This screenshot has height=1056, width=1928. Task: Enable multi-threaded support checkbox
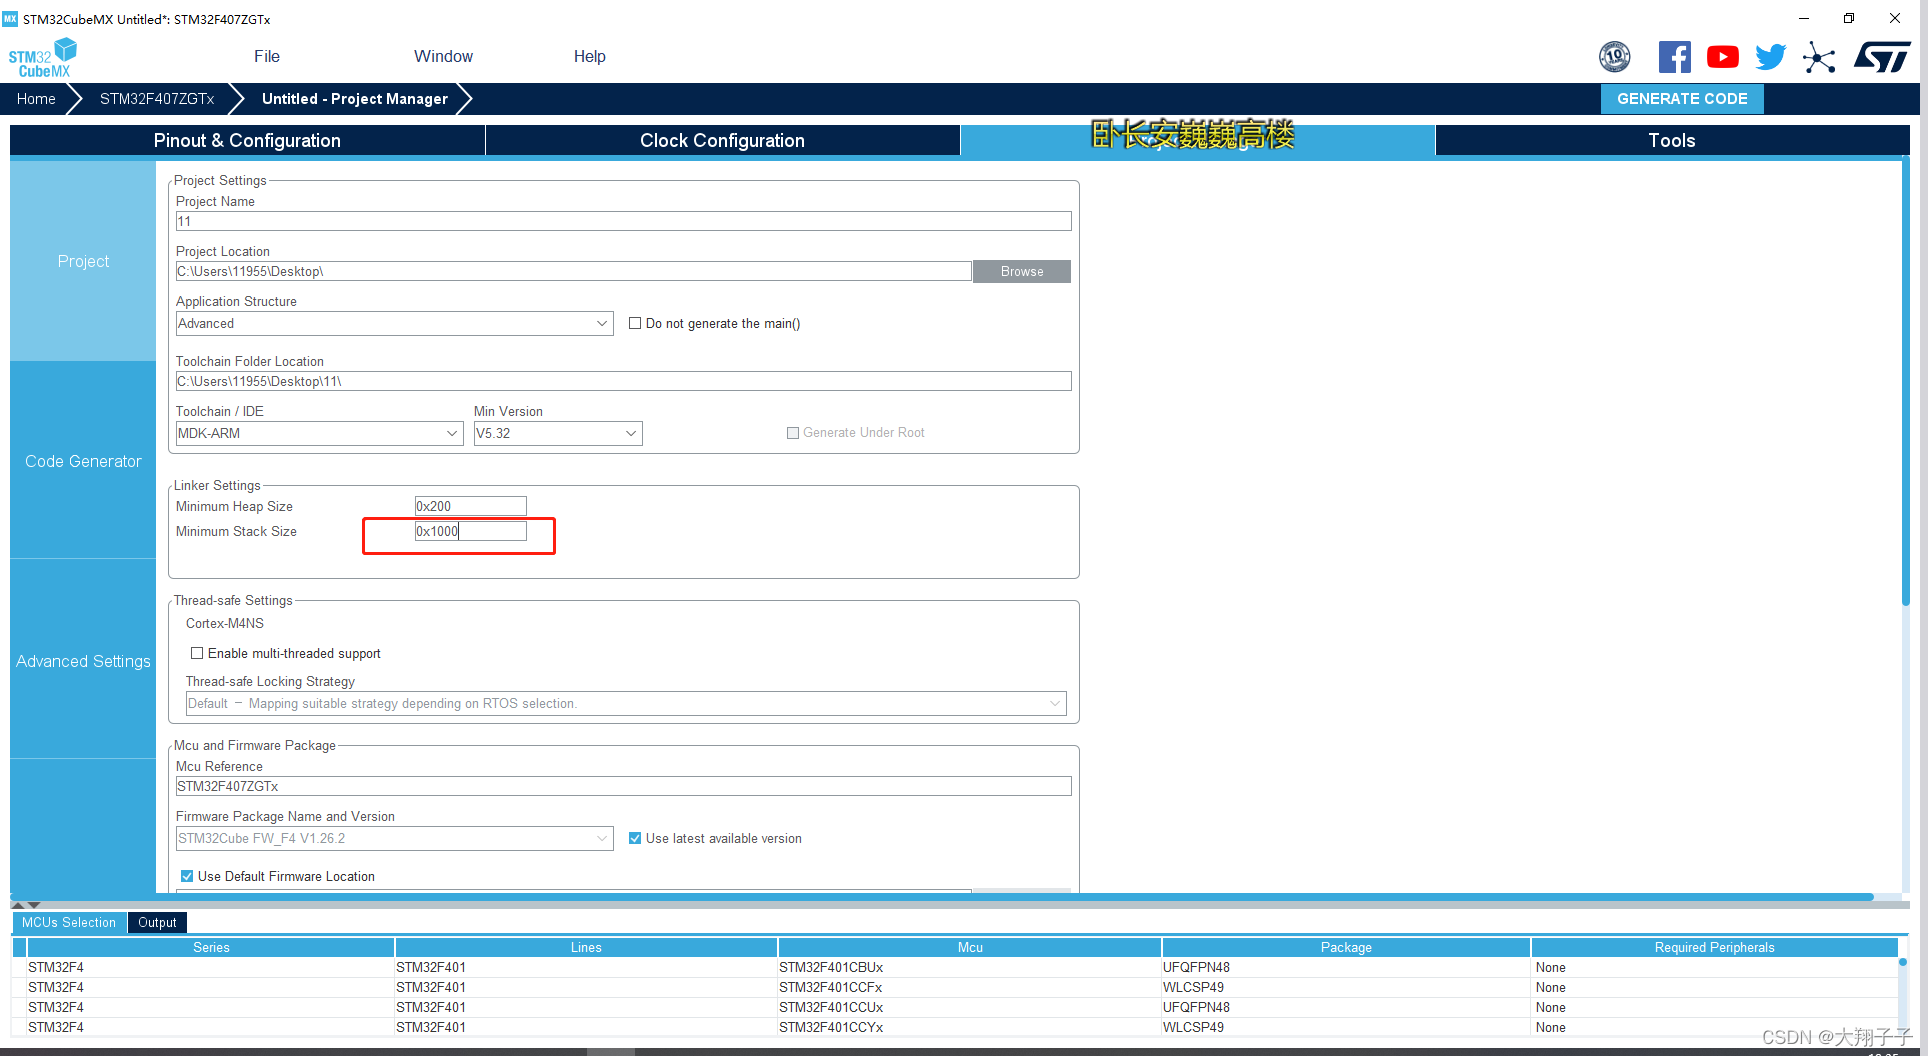[x=197, y=653]
